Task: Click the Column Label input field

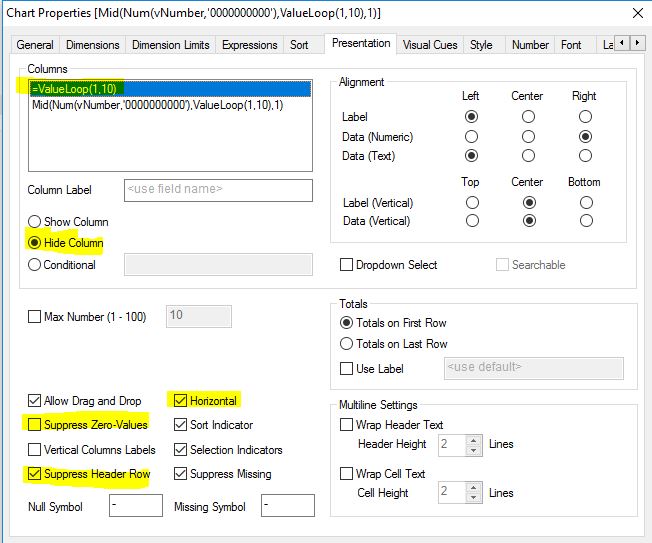Action: point(218,190)
